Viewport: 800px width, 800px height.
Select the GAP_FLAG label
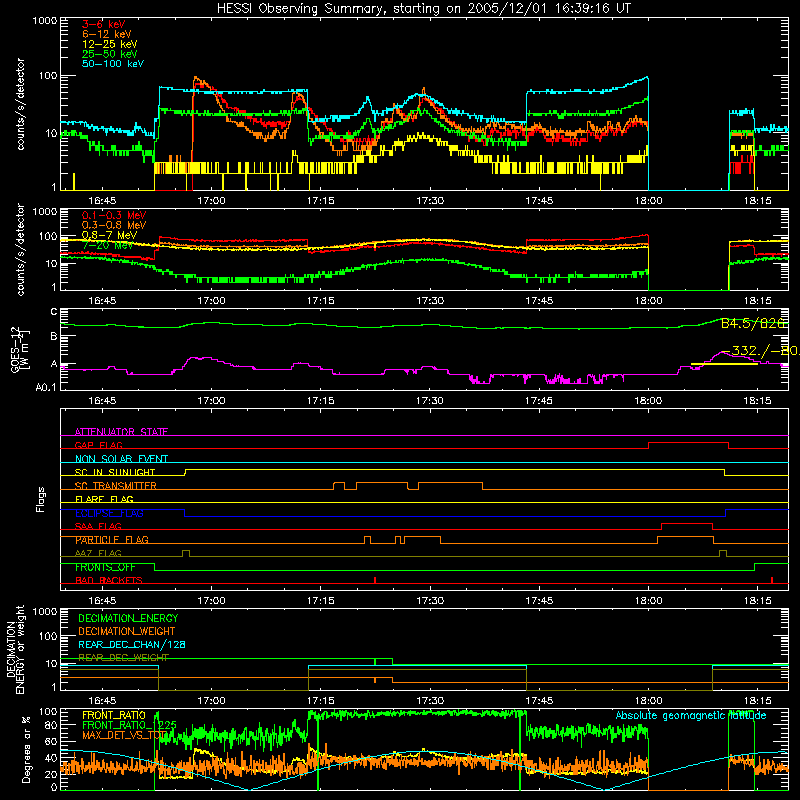pos(98,445)
